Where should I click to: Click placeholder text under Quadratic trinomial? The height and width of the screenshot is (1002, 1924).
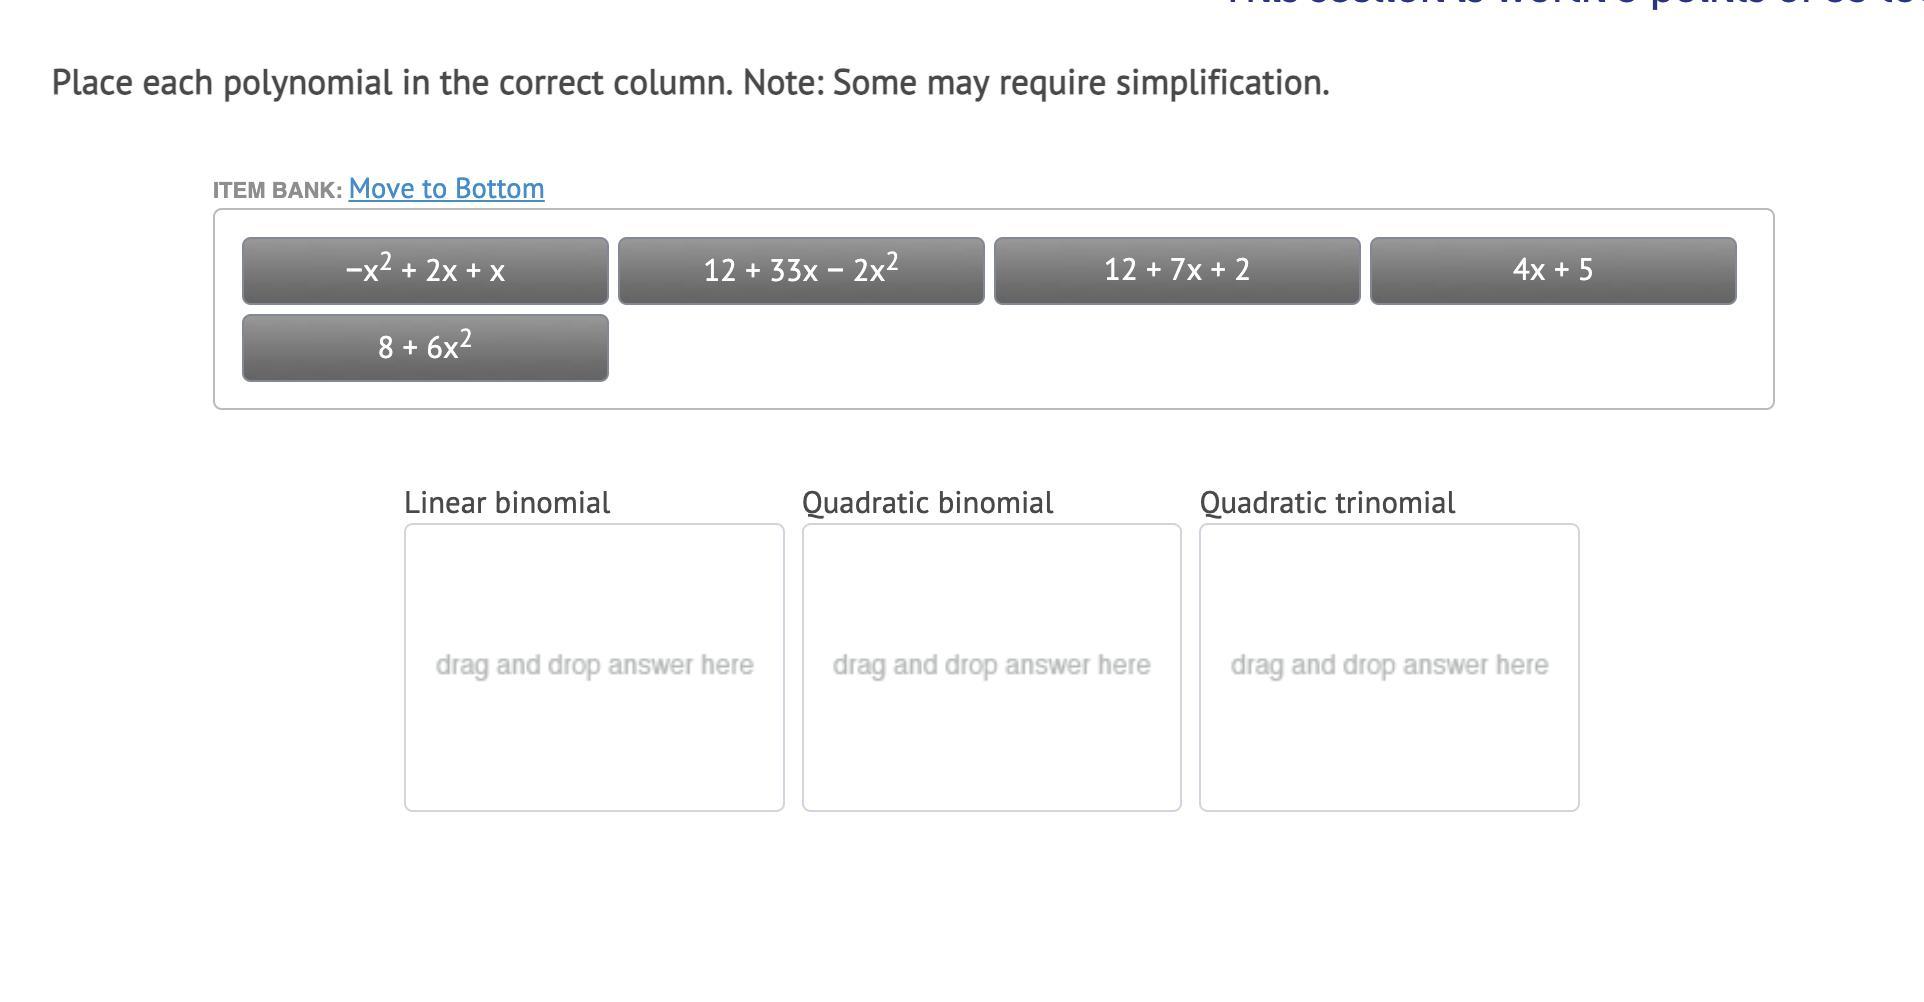(x=1389, y=666)
